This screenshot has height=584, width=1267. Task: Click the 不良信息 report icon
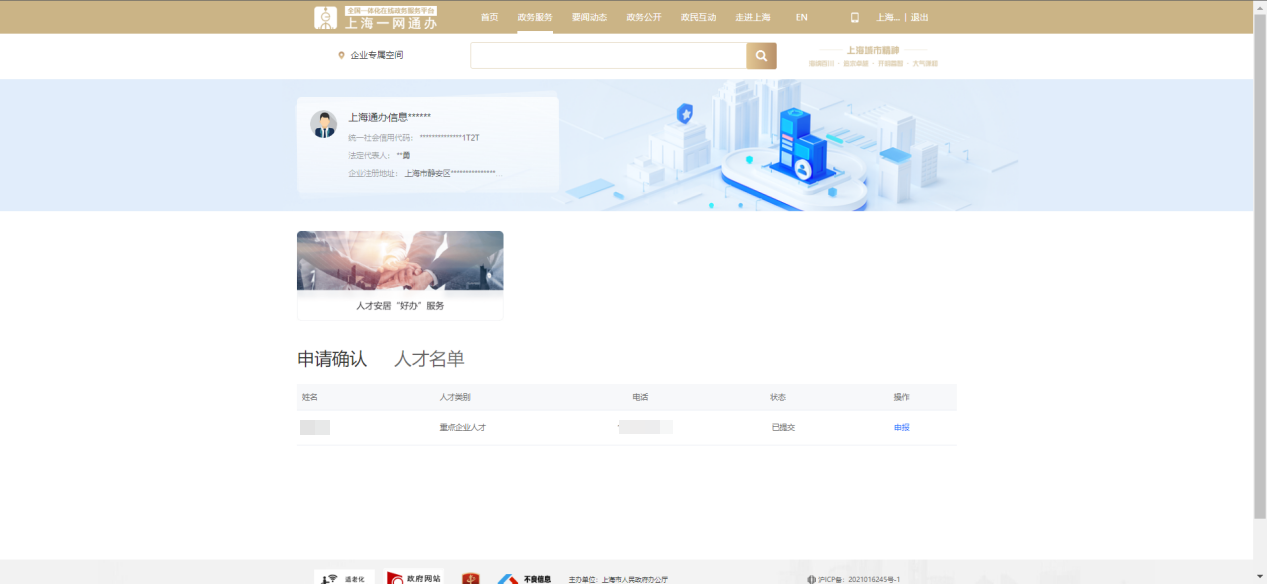(x=524, y=578)
